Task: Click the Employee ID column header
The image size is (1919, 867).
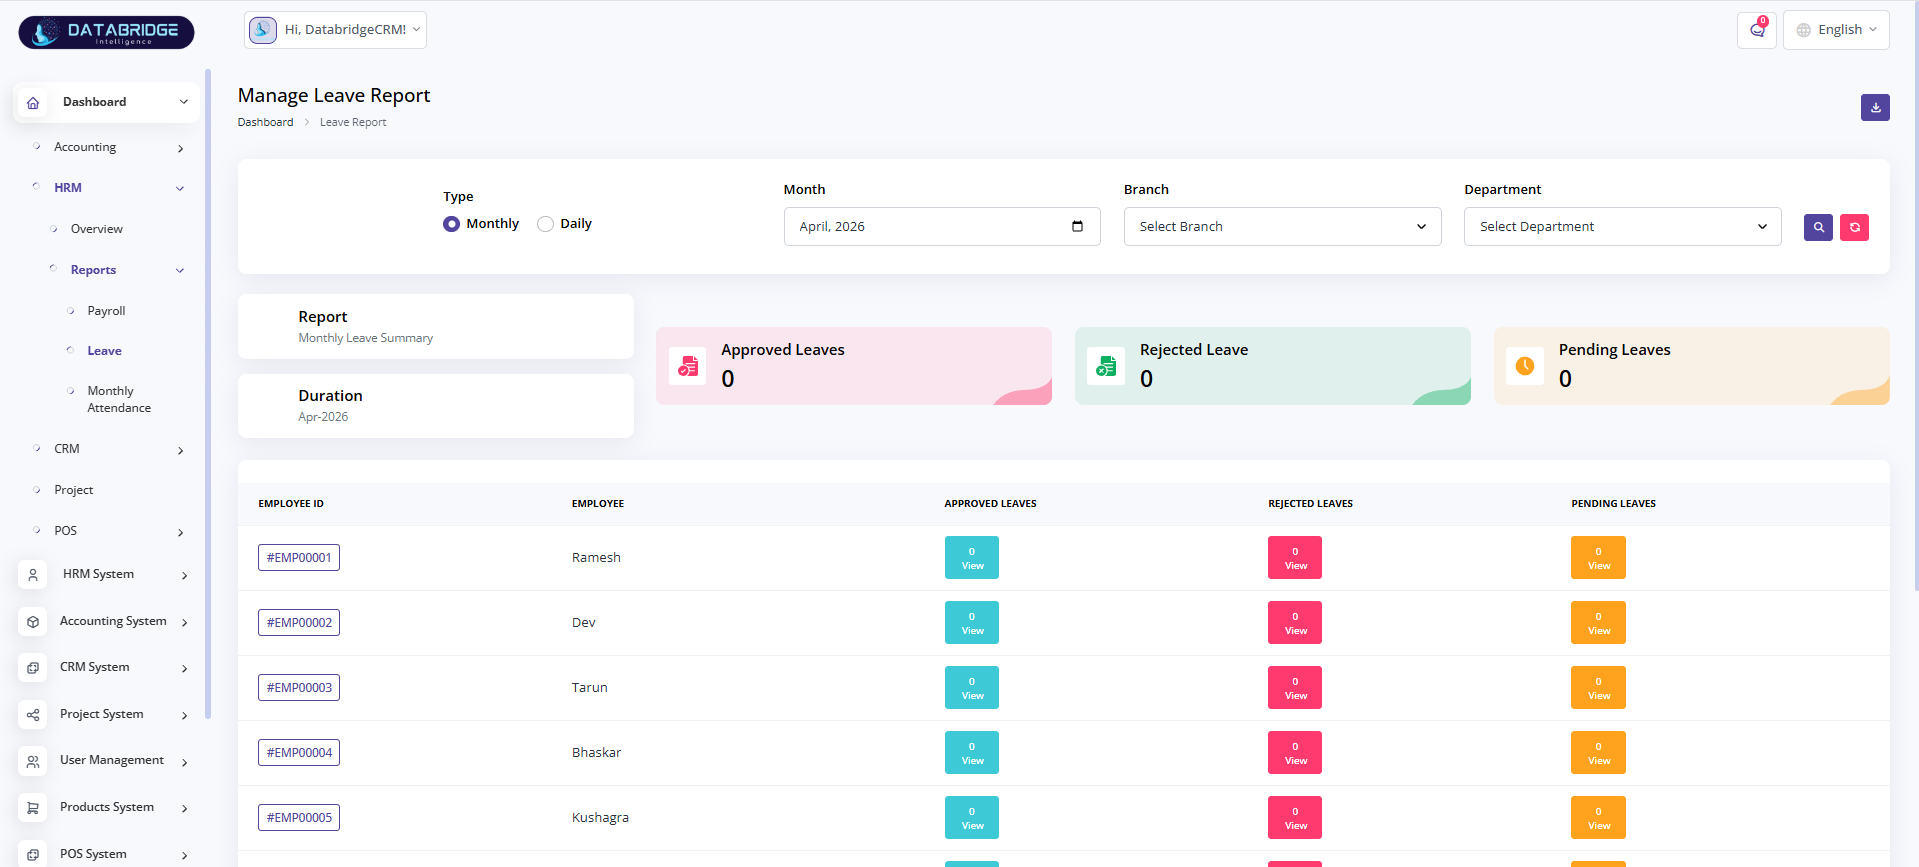Action: 291,504
